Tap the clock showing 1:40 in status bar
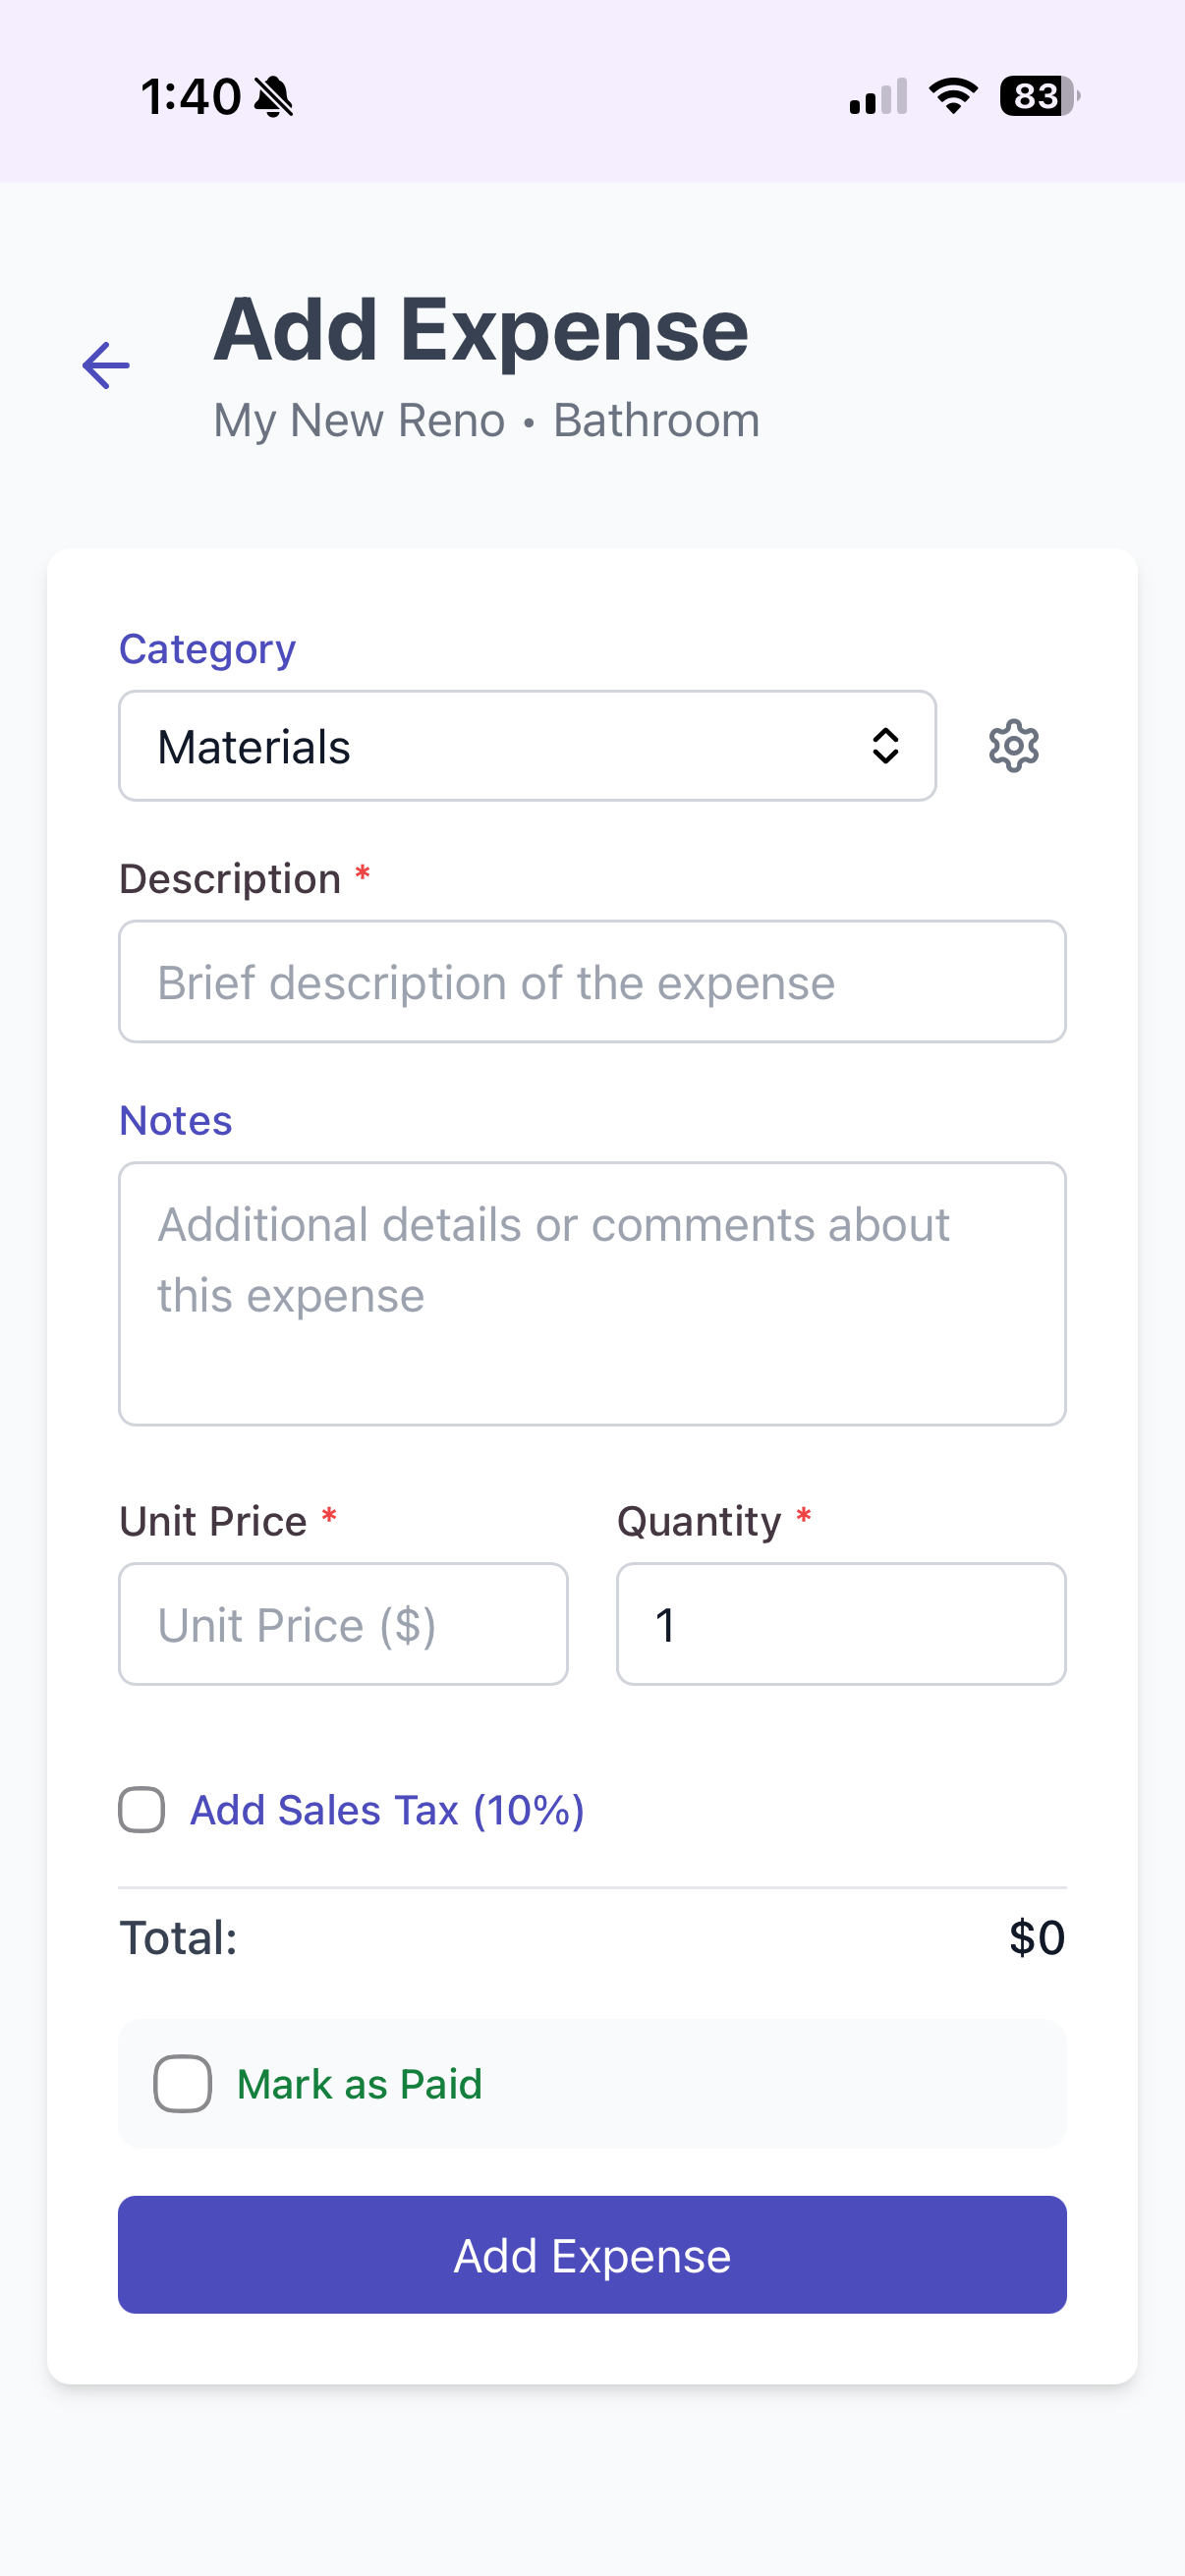This screenshot has height=2576, width=1185. pos(192,95)
